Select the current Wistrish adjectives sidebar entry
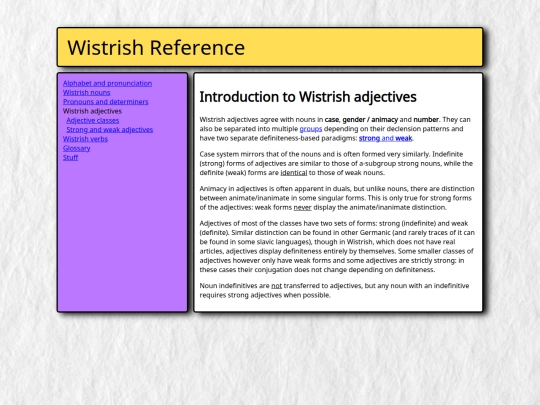Image resolution: width=540 pixels, height=405 pixels. (x=92, y=111)
